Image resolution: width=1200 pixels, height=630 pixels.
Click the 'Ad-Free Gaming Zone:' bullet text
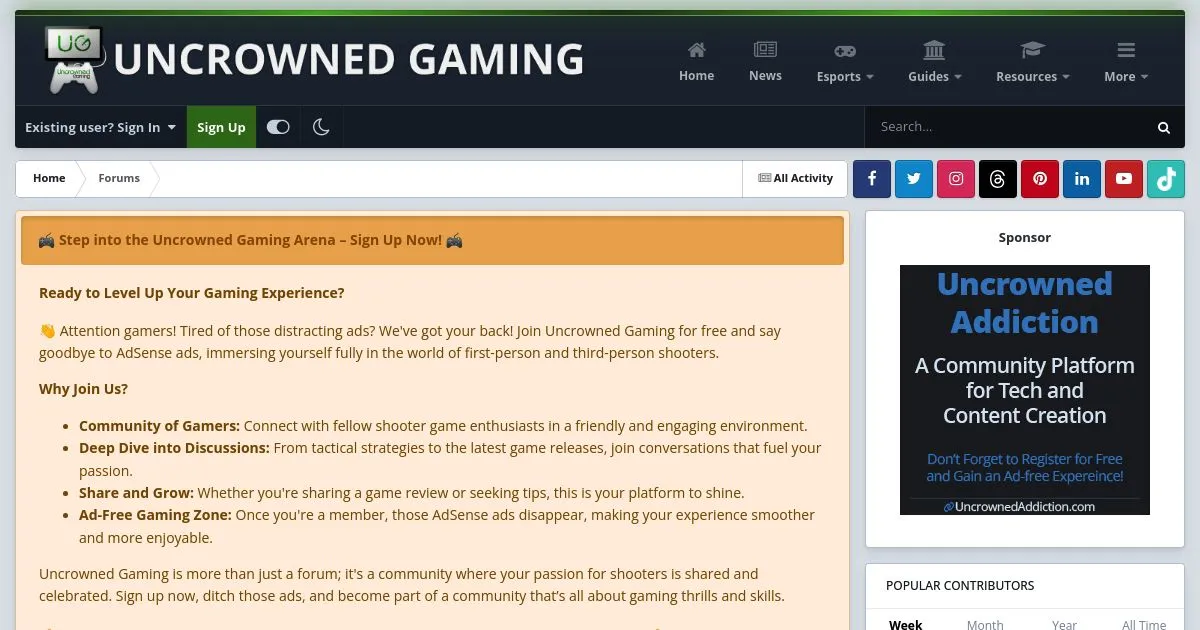point(155,515)
